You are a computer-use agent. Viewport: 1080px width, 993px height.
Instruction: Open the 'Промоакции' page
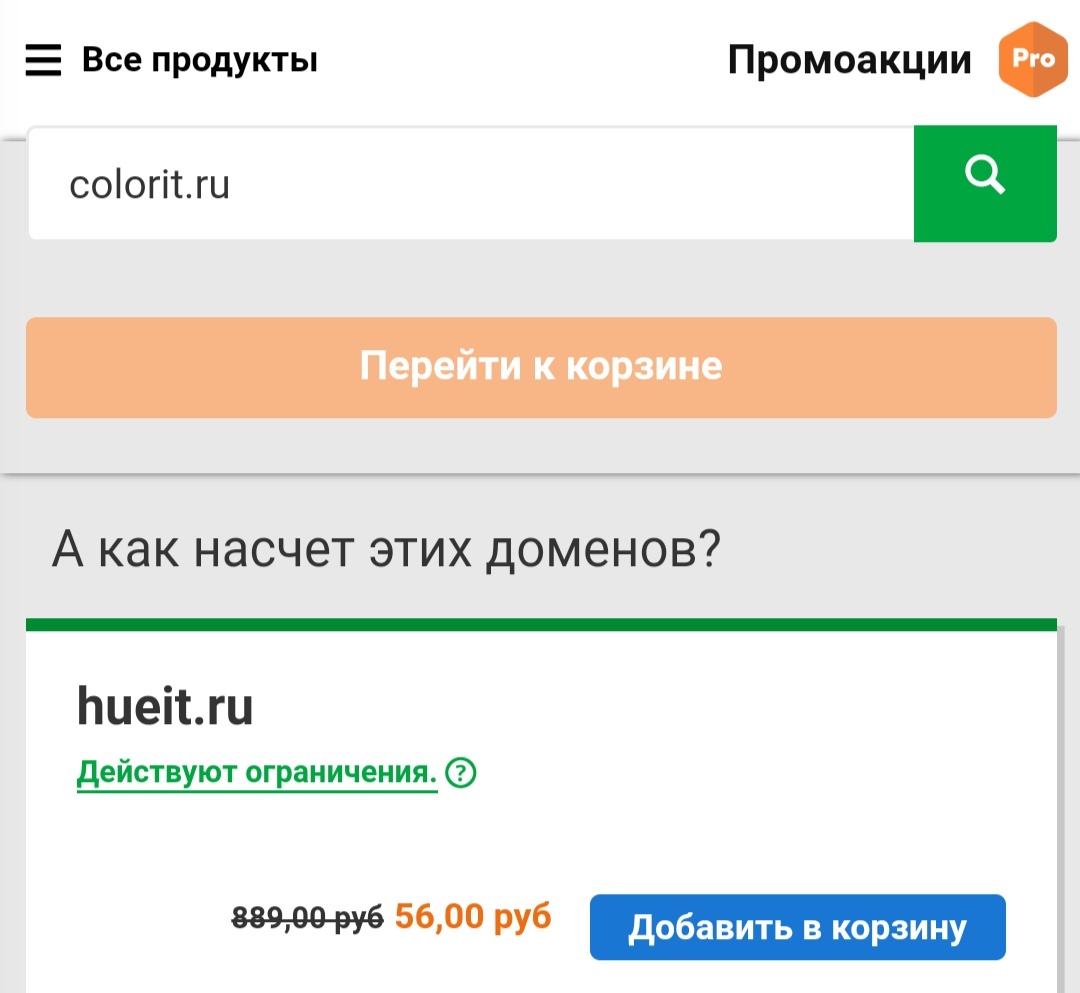click(849, 60)
